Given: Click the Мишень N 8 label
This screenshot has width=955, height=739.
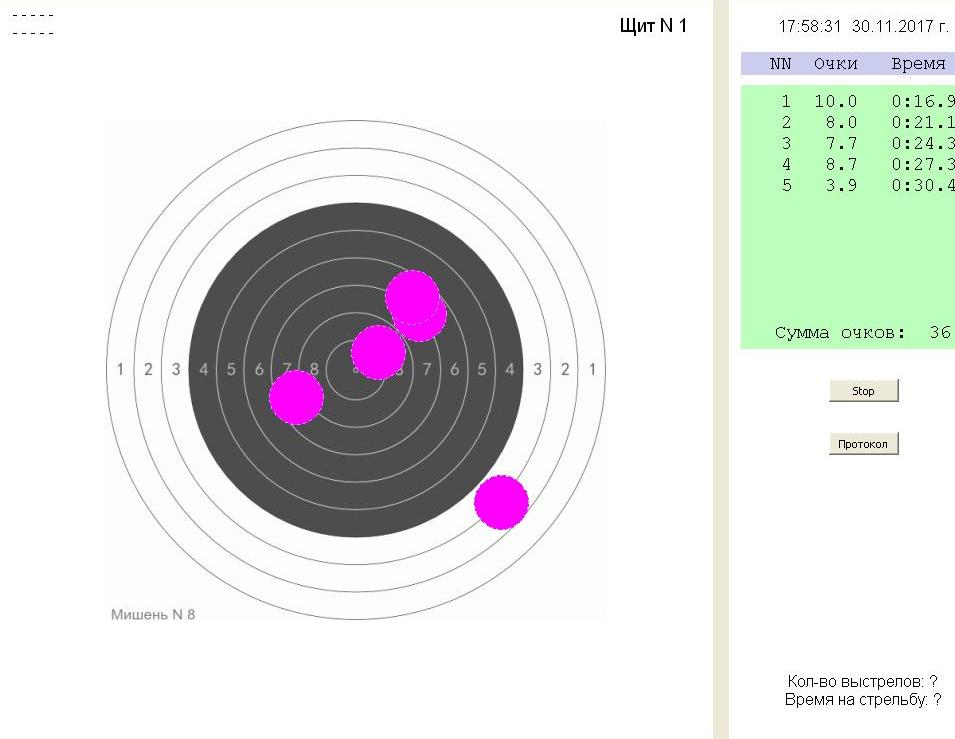Looking at the screenshot, I should pyautogui.click(x=153, y=614).
